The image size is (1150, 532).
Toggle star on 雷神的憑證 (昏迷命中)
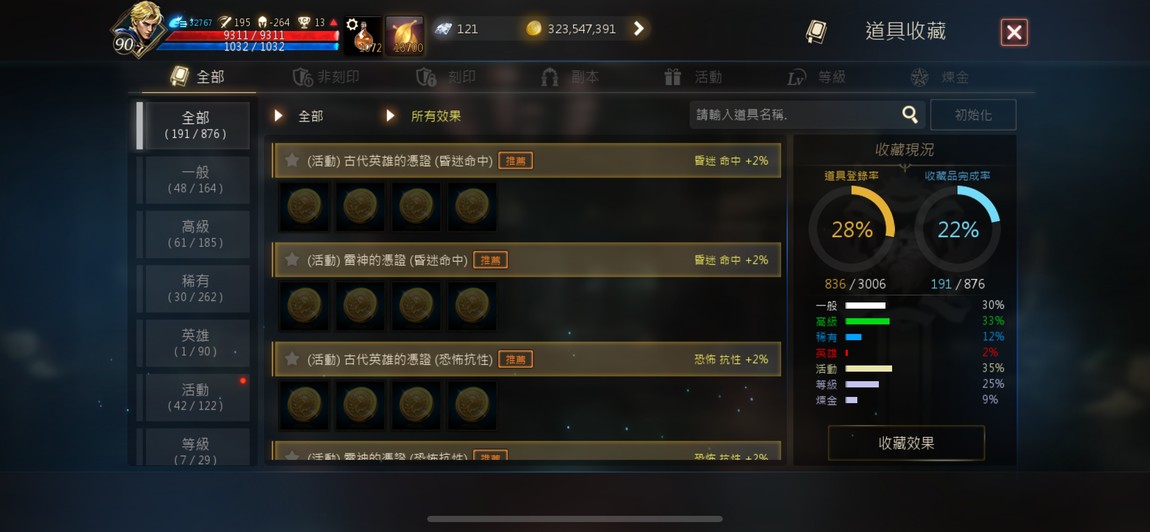pos(292,259)
